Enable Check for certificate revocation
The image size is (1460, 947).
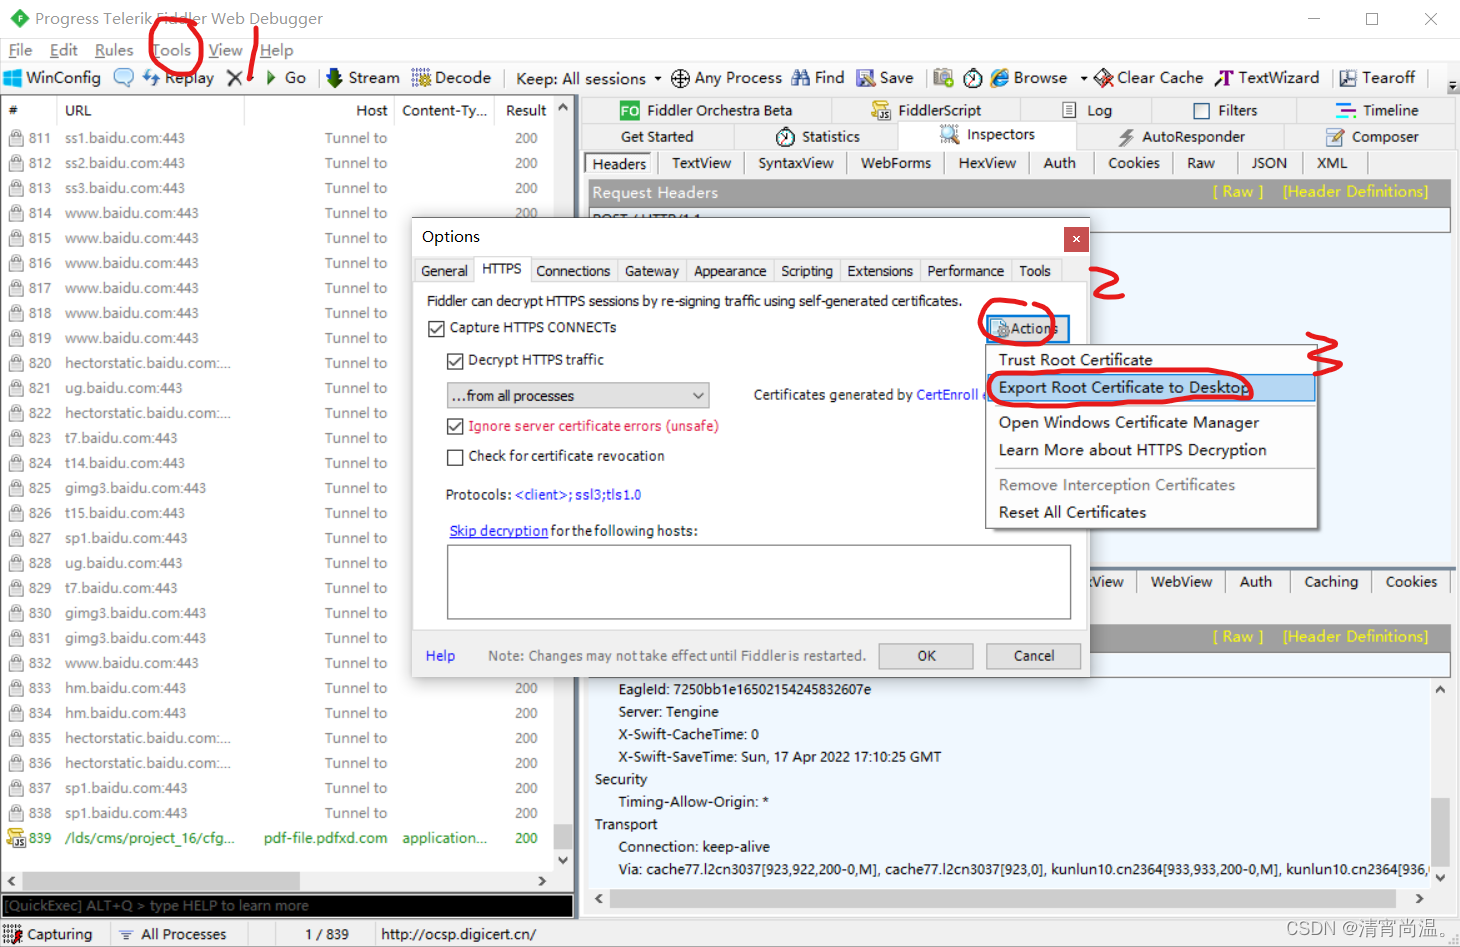pos(455,457)
